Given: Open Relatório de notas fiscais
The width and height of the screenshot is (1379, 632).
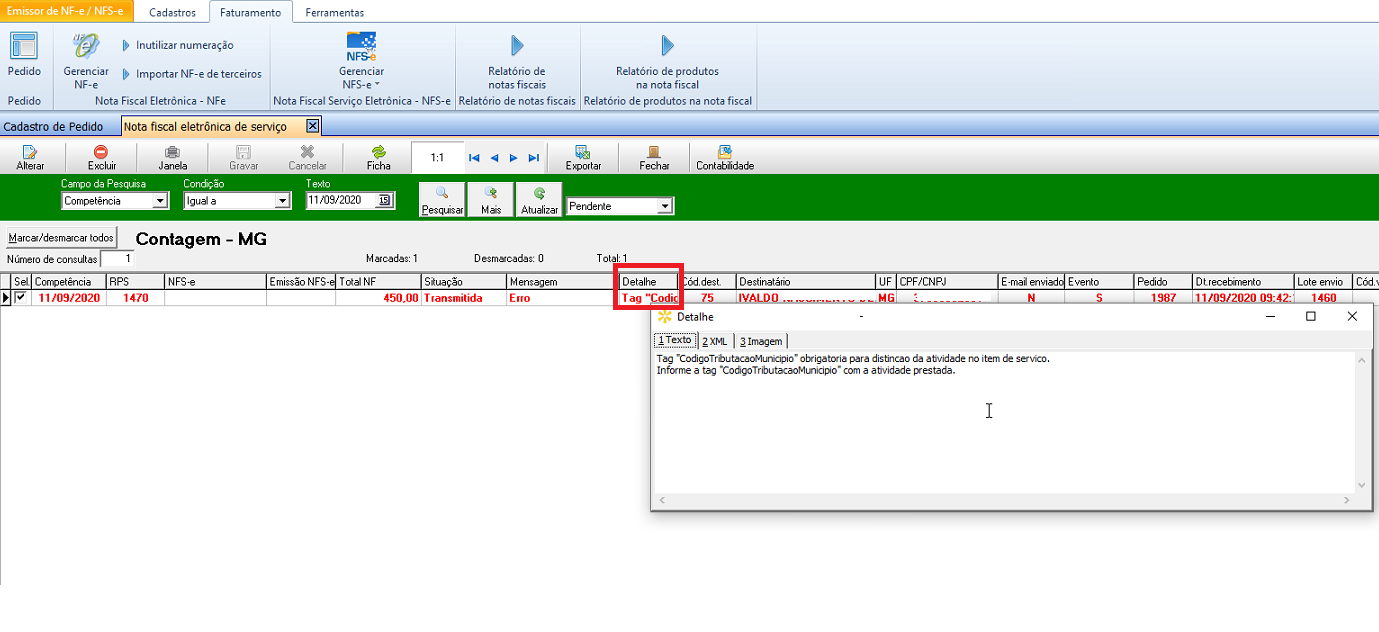Looking at the screenshot, I should point(516,60).
